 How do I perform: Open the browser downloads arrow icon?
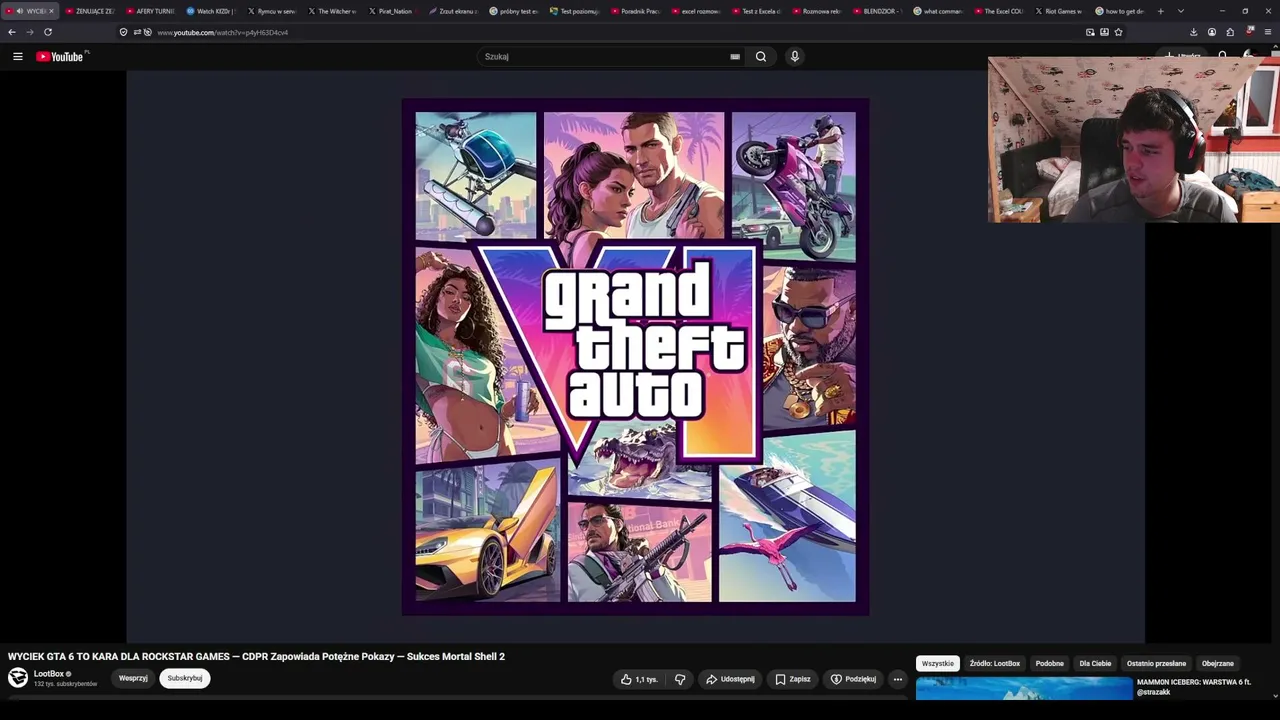coord(1193,32)
